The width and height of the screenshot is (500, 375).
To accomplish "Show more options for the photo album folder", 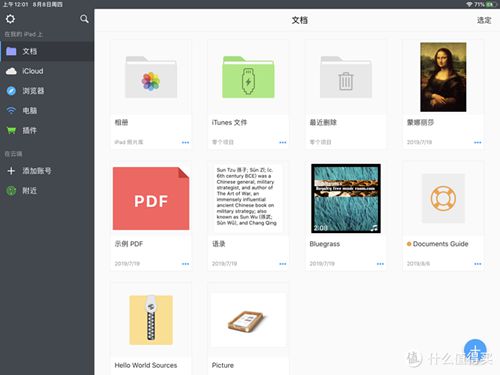I will point(185,142).
